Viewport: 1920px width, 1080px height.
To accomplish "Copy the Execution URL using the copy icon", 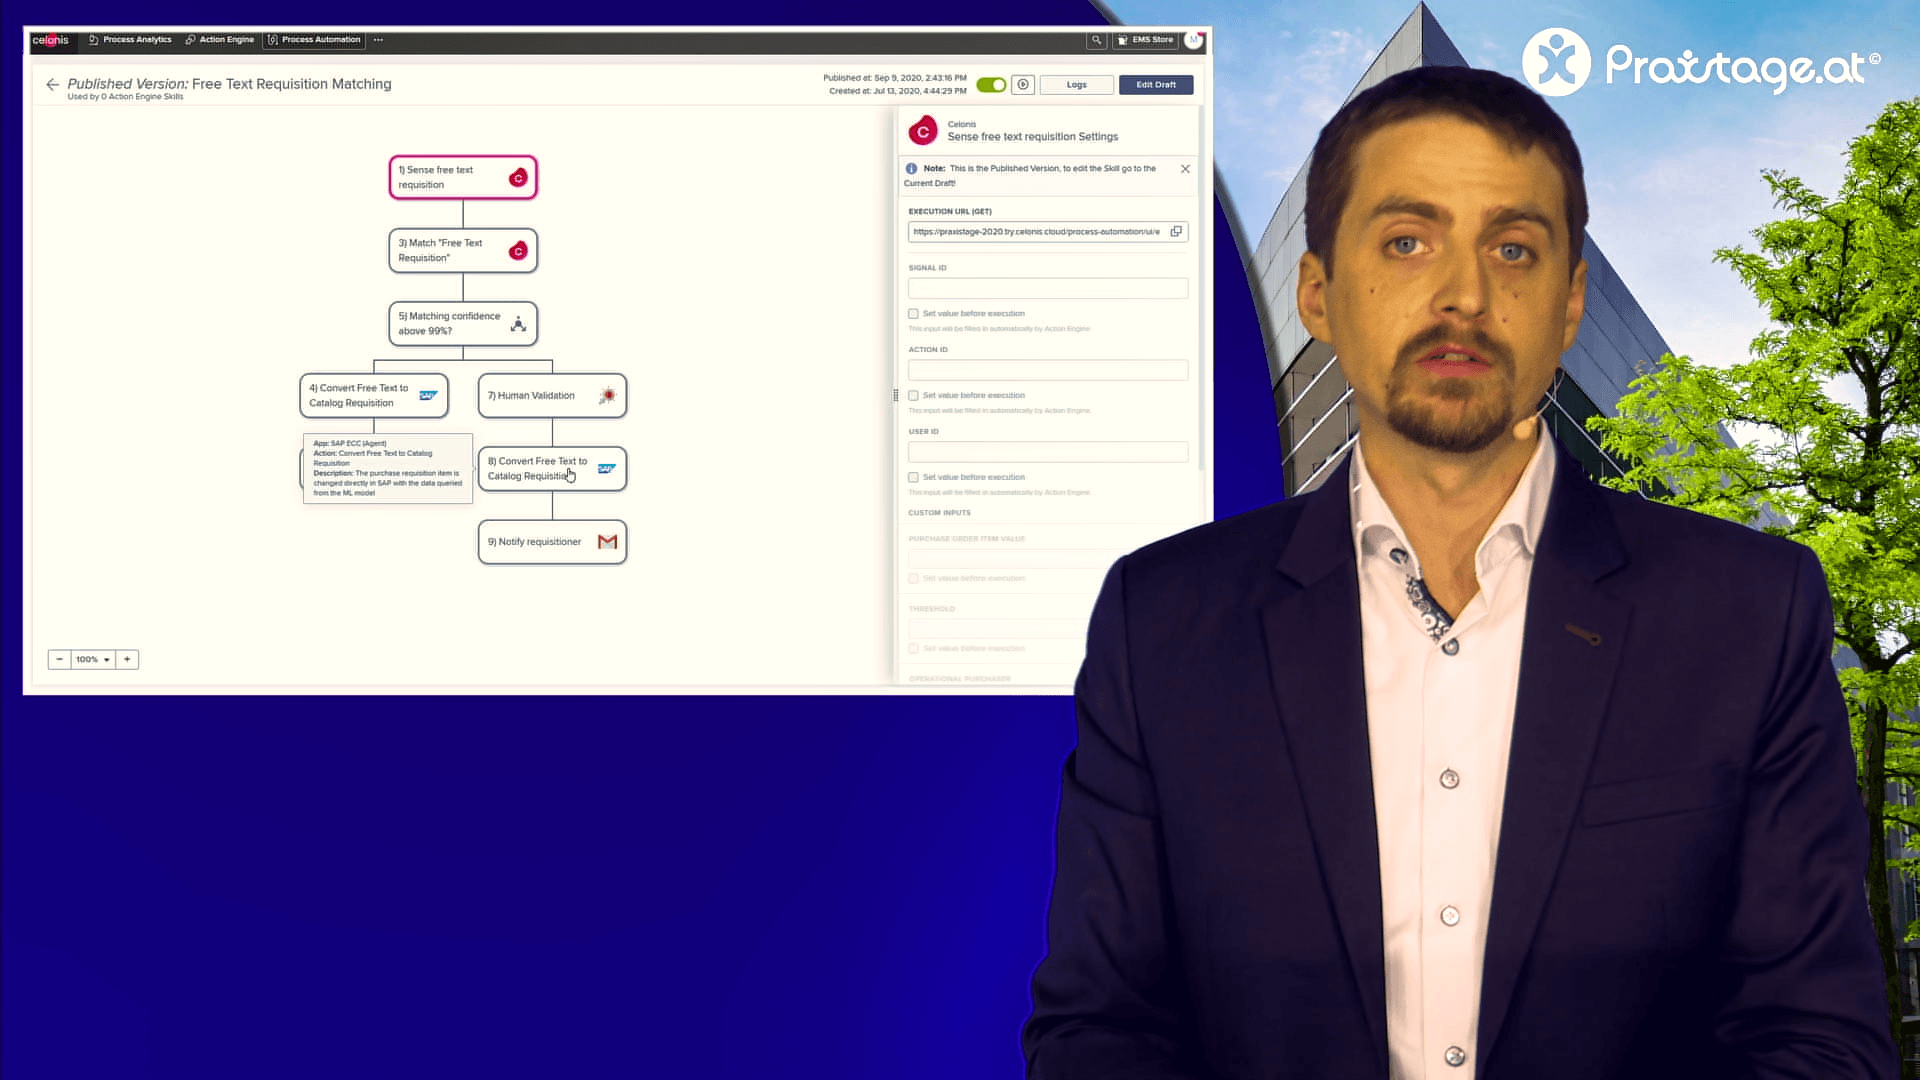I will point(1177,231).
